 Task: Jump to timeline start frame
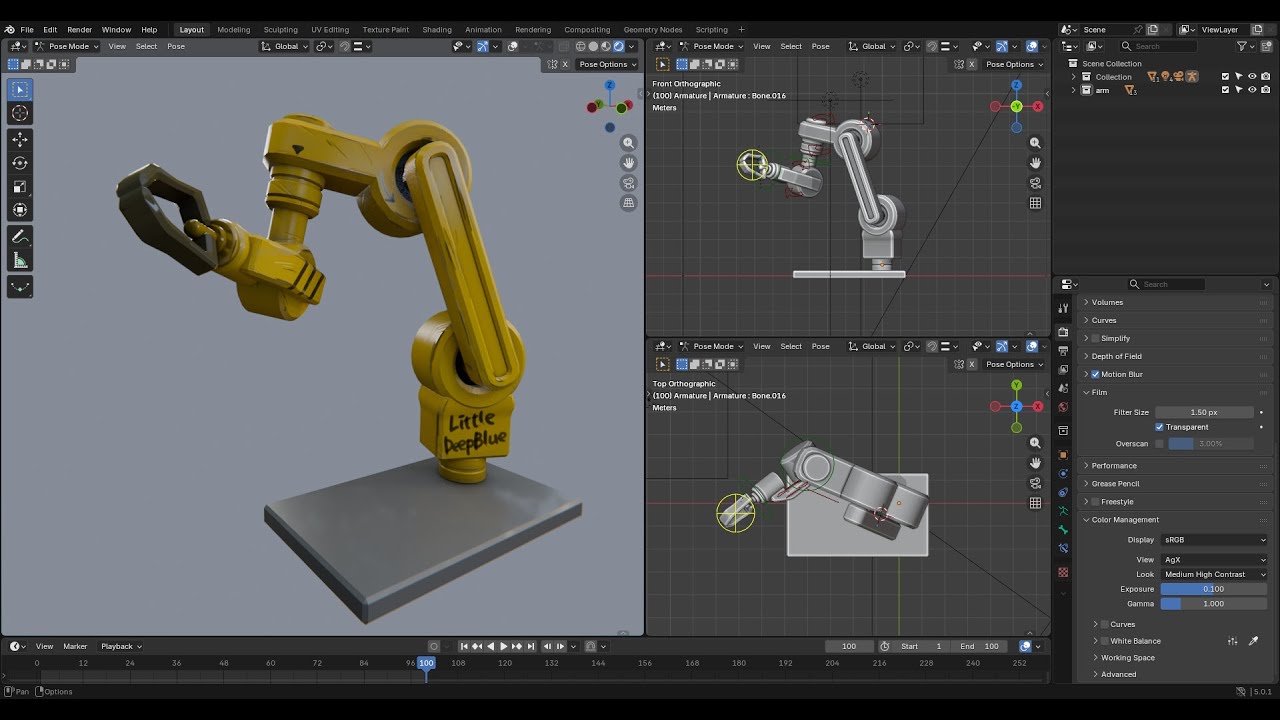pos(464,646)
